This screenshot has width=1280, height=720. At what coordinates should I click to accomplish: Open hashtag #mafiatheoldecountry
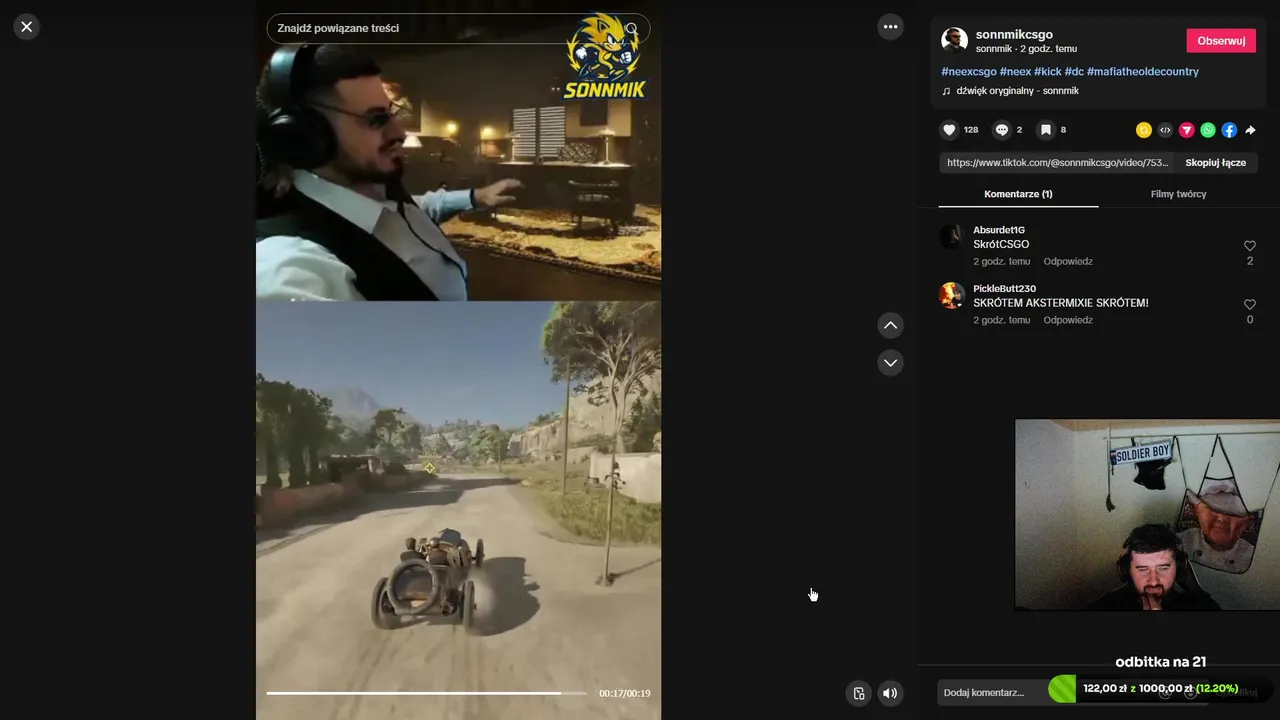coord(1142,72)
